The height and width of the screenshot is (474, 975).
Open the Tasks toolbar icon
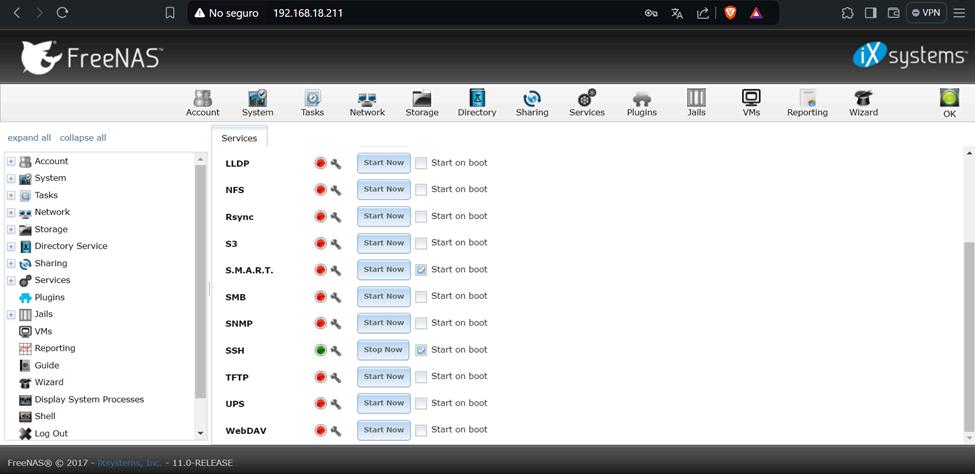(312, 103)
